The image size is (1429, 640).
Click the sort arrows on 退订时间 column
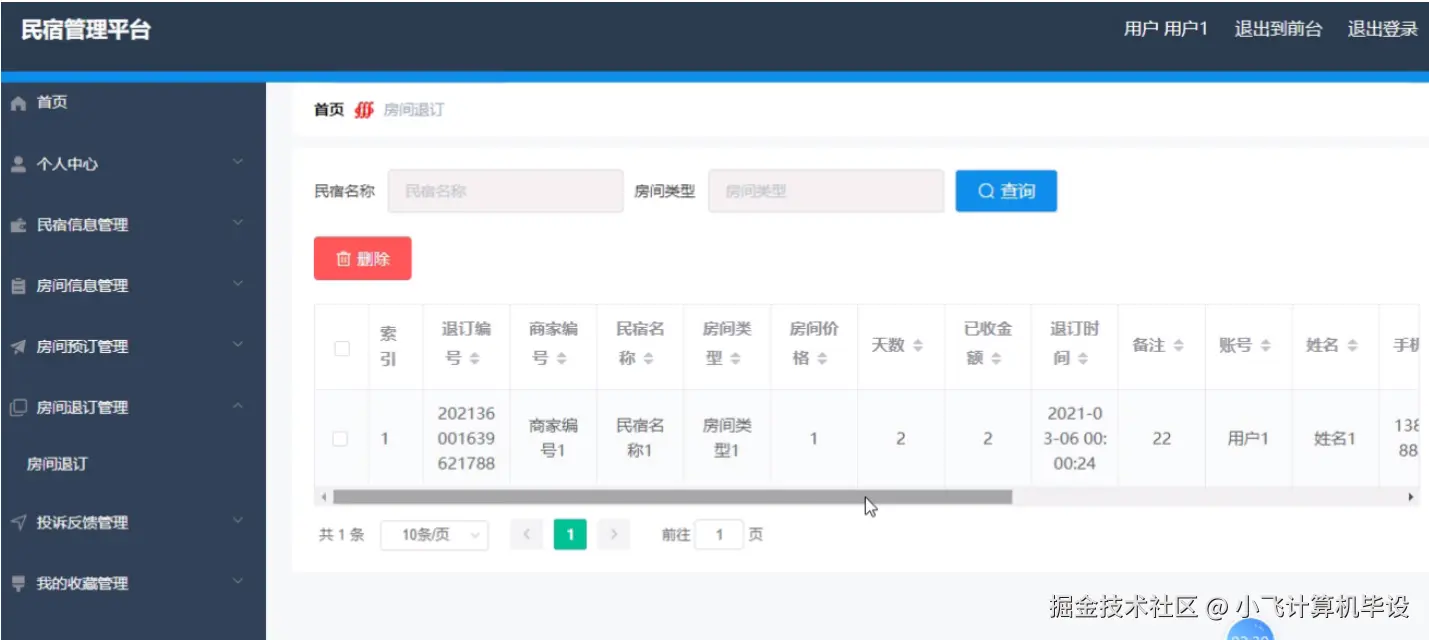pyautogui.click(x=1084, y=358)
